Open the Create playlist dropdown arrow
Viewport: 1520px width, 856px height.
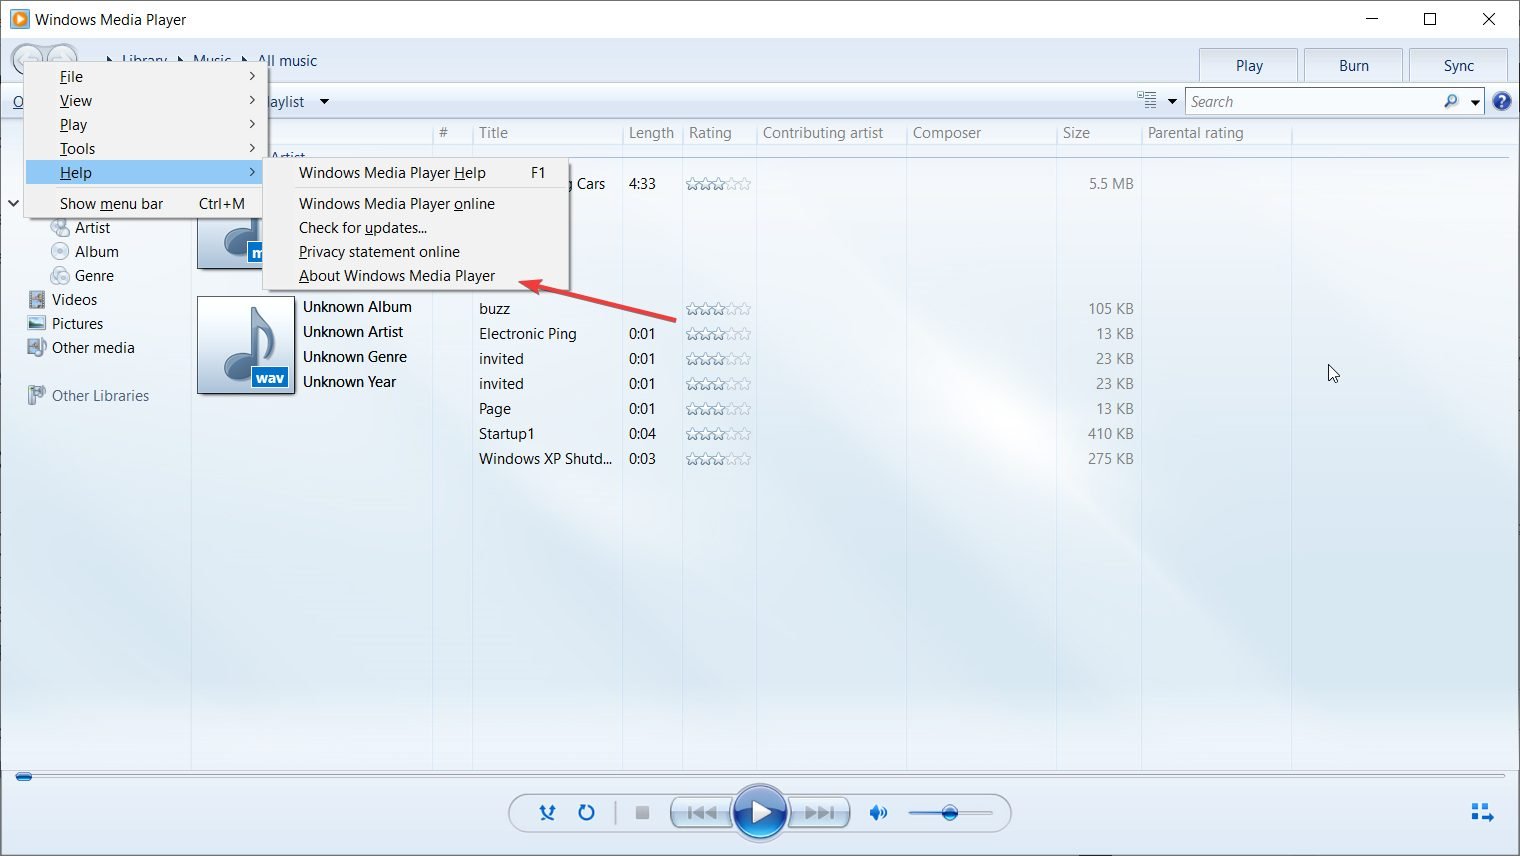click(324, 102)
